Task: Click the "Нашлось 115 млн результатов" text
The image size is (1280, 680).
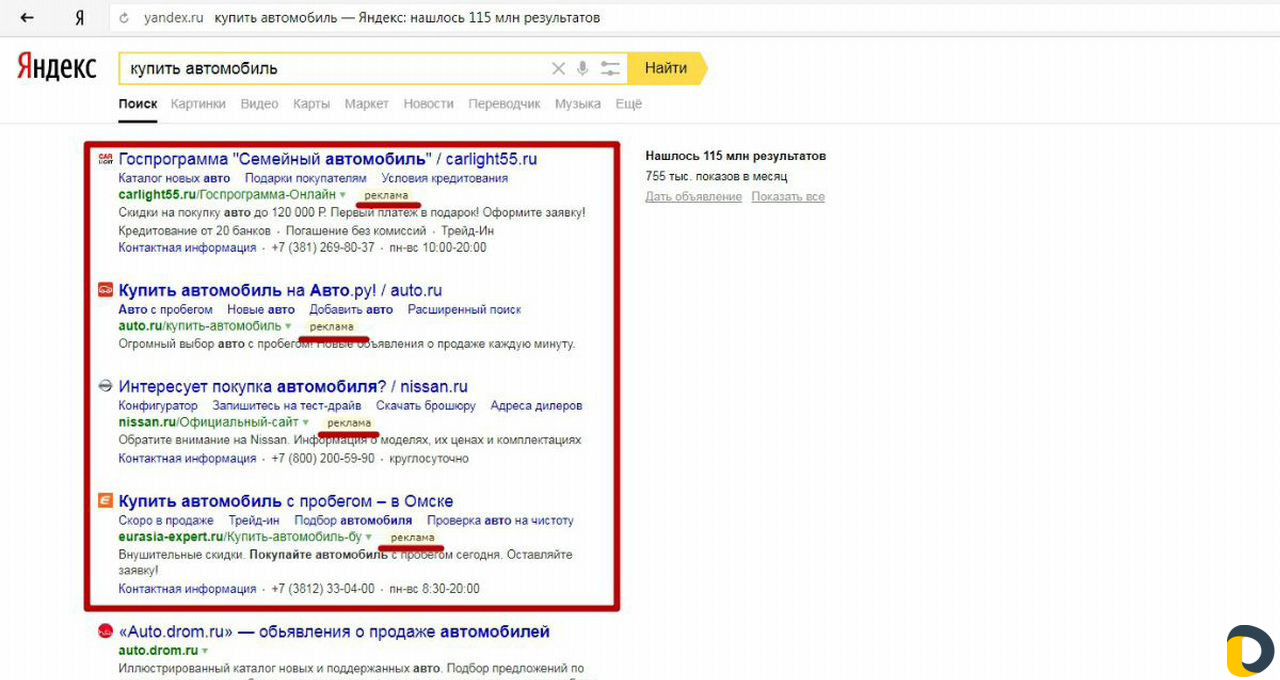Action: 736,156
